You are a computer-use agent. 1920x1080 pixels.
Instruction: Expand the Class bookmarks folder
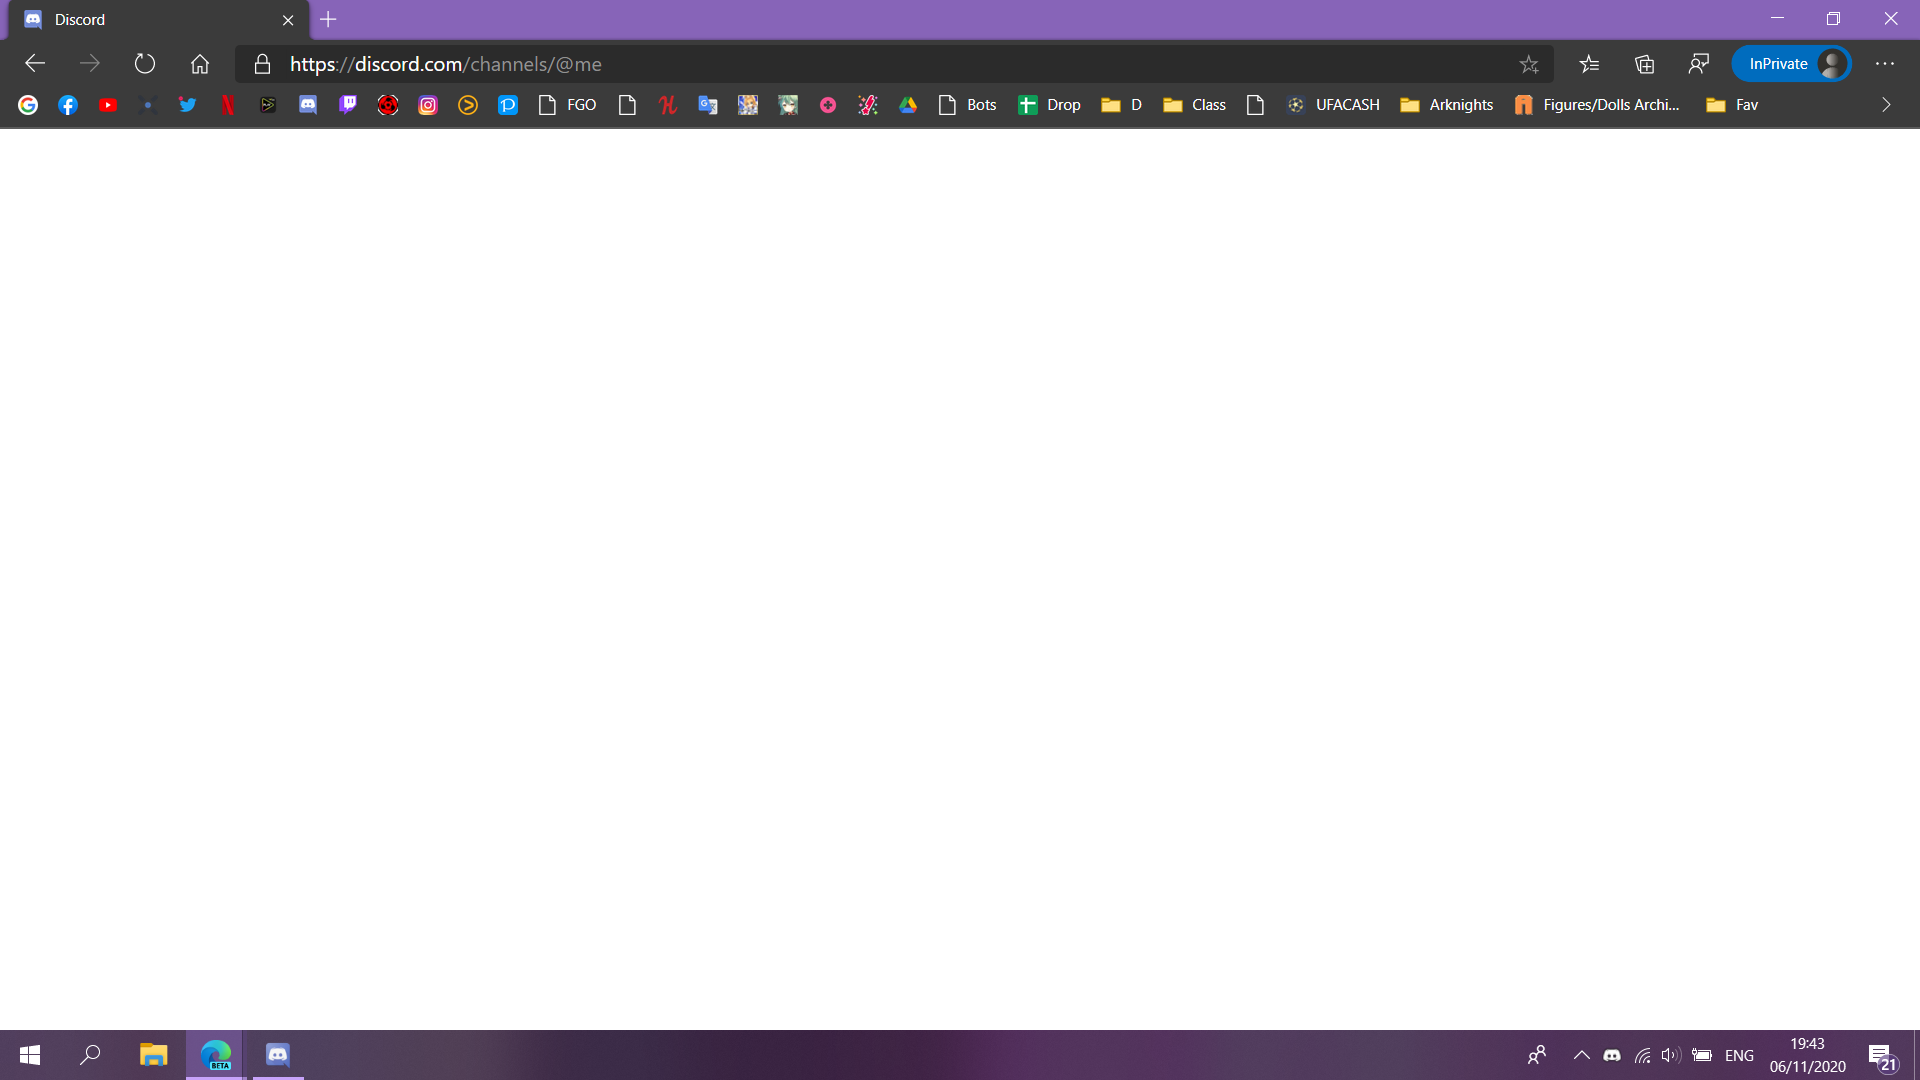[1195, 105]
